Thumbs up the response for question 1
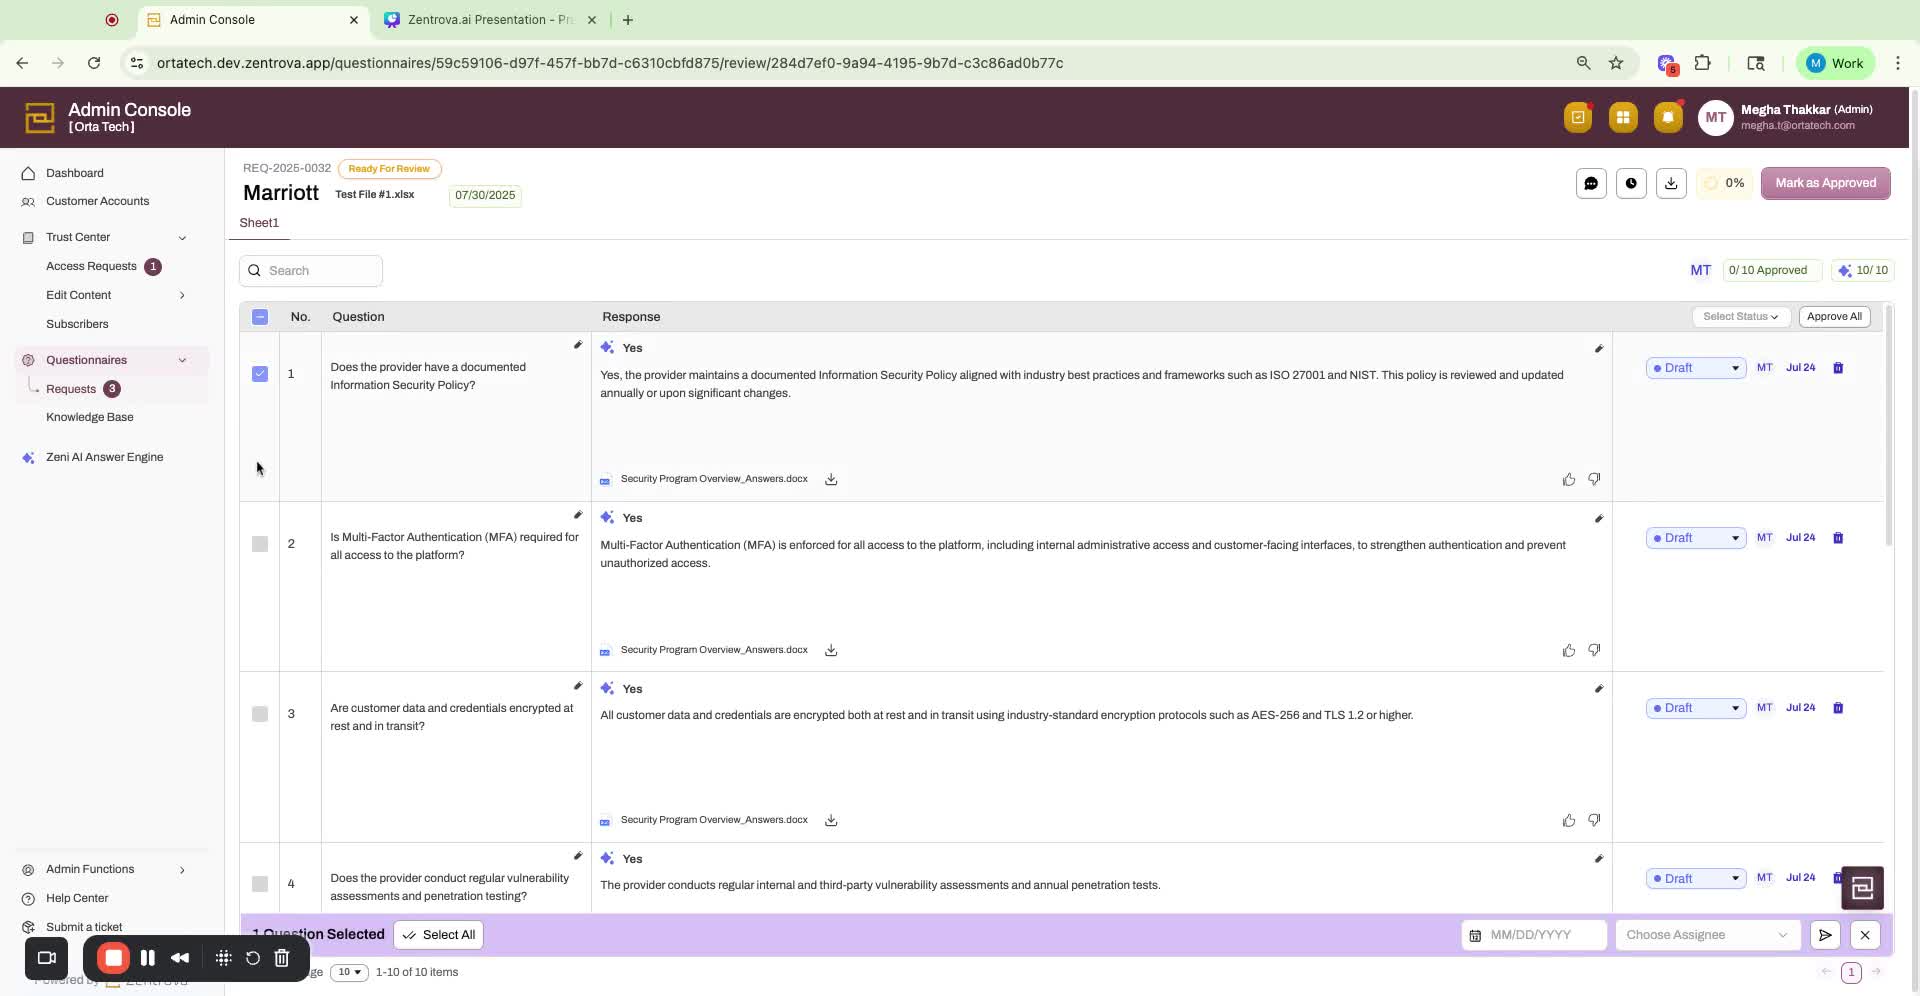This screenshot has width=1920, height=996. pos(1568,480)
